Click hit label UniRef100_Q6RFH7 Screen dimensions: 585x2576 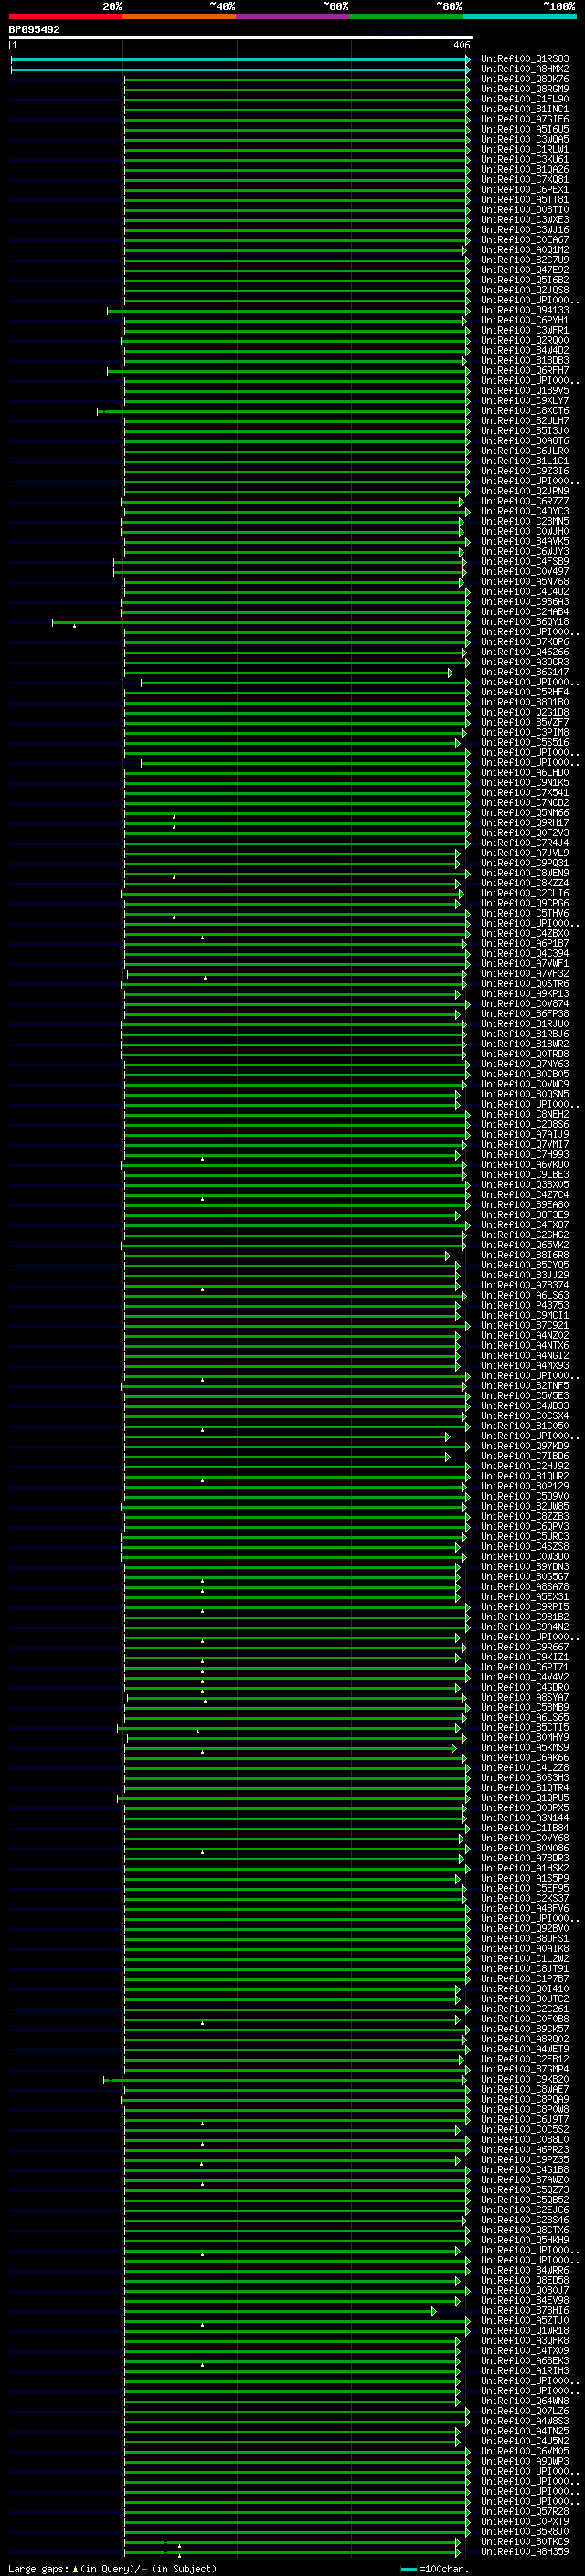tap(525, 371)
